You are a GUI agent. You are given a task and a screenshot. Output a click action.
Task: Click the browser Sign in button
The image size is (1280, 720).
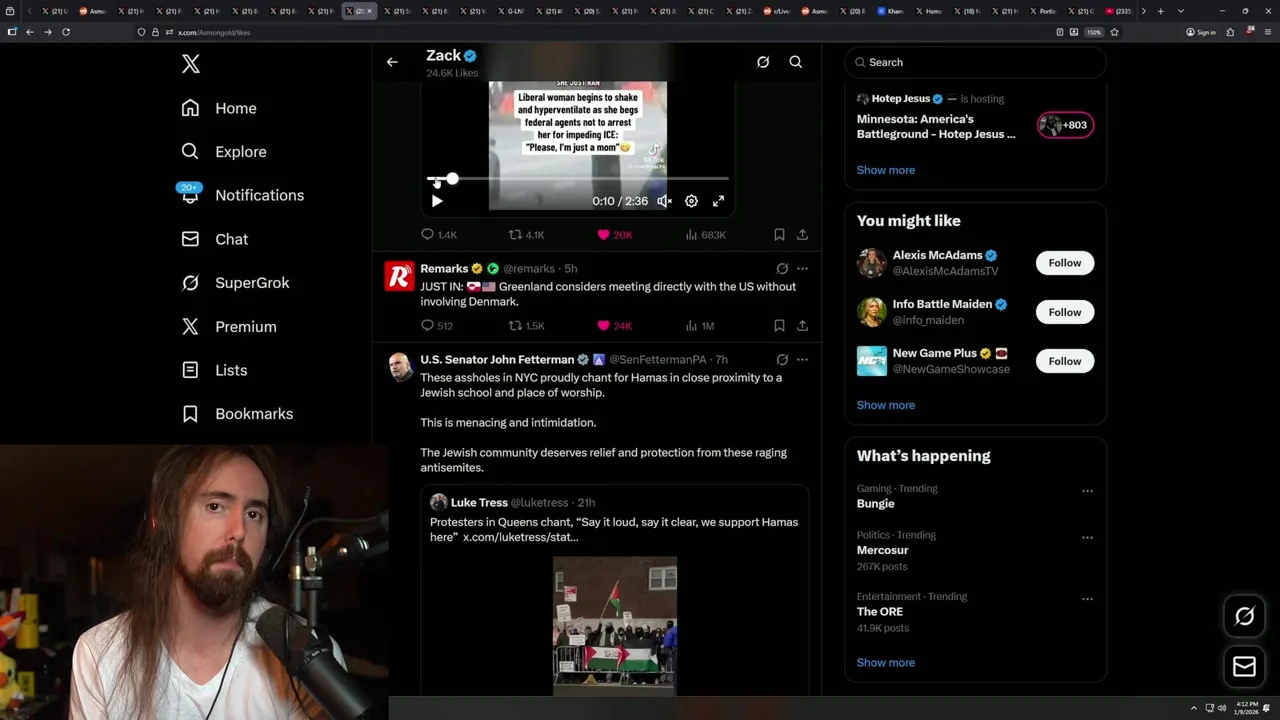pos(1201,32)
